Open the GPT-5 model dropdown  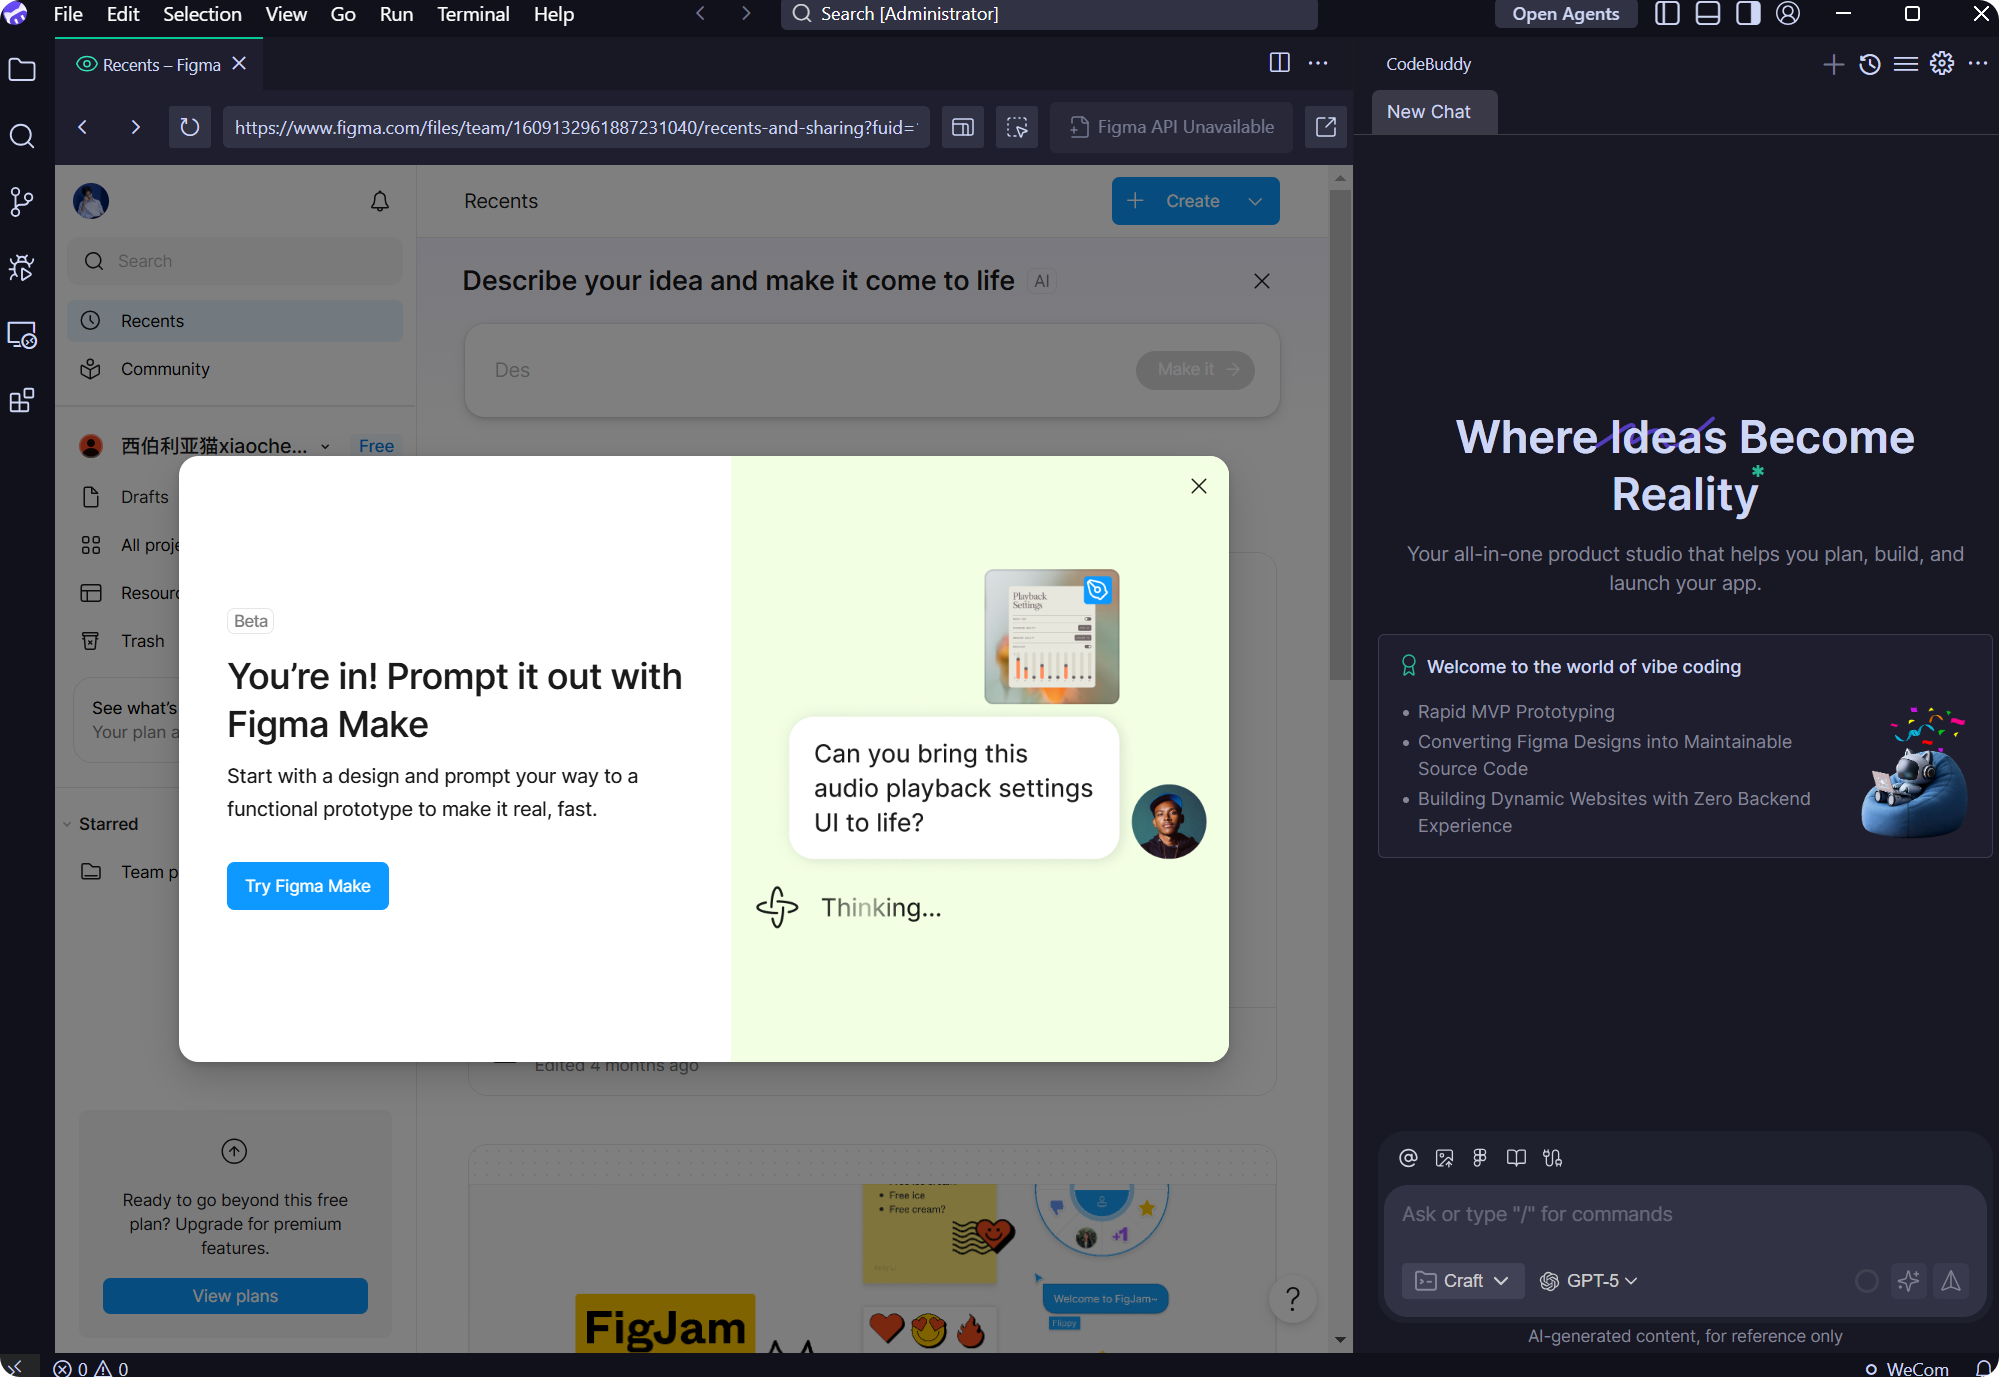(x=1588, y=1281)
